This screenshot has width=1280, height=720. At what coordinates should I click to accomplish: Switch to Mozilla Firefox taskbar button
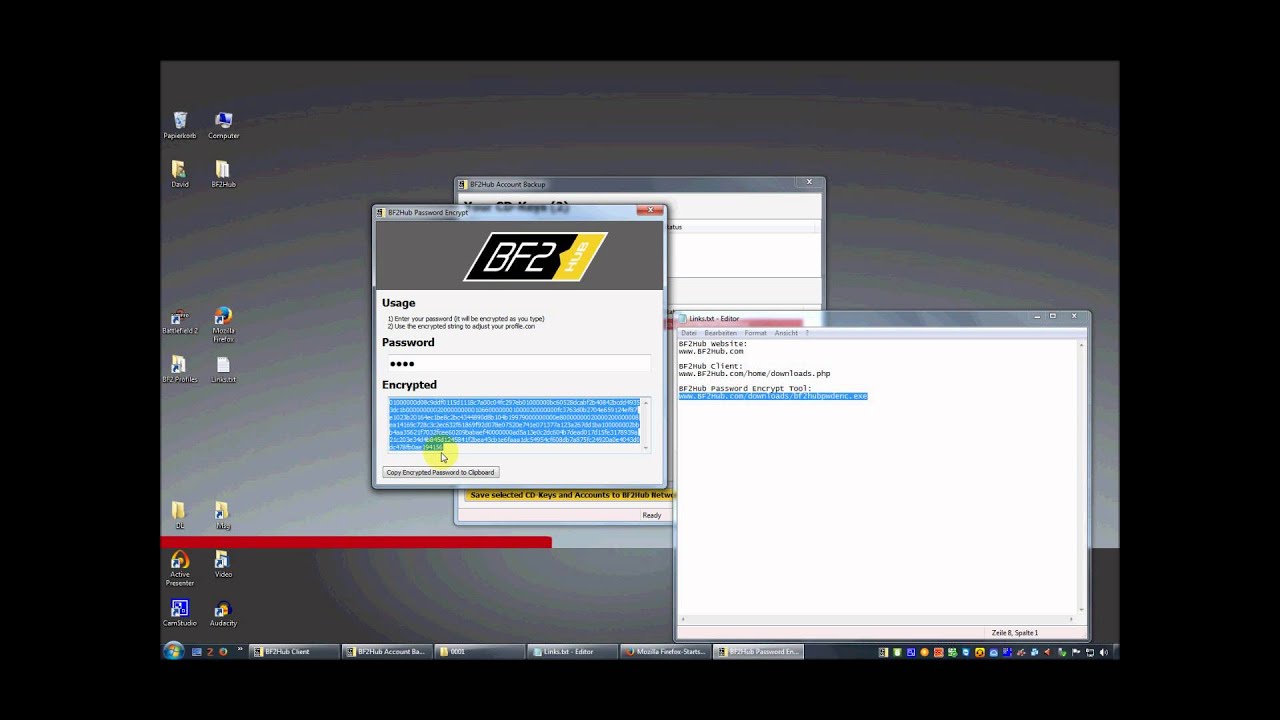tap(664, 651)
